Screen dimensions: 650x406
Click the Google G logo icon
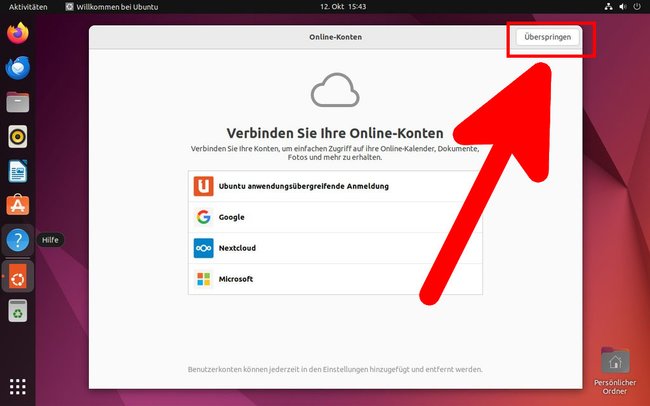(204, 217)
